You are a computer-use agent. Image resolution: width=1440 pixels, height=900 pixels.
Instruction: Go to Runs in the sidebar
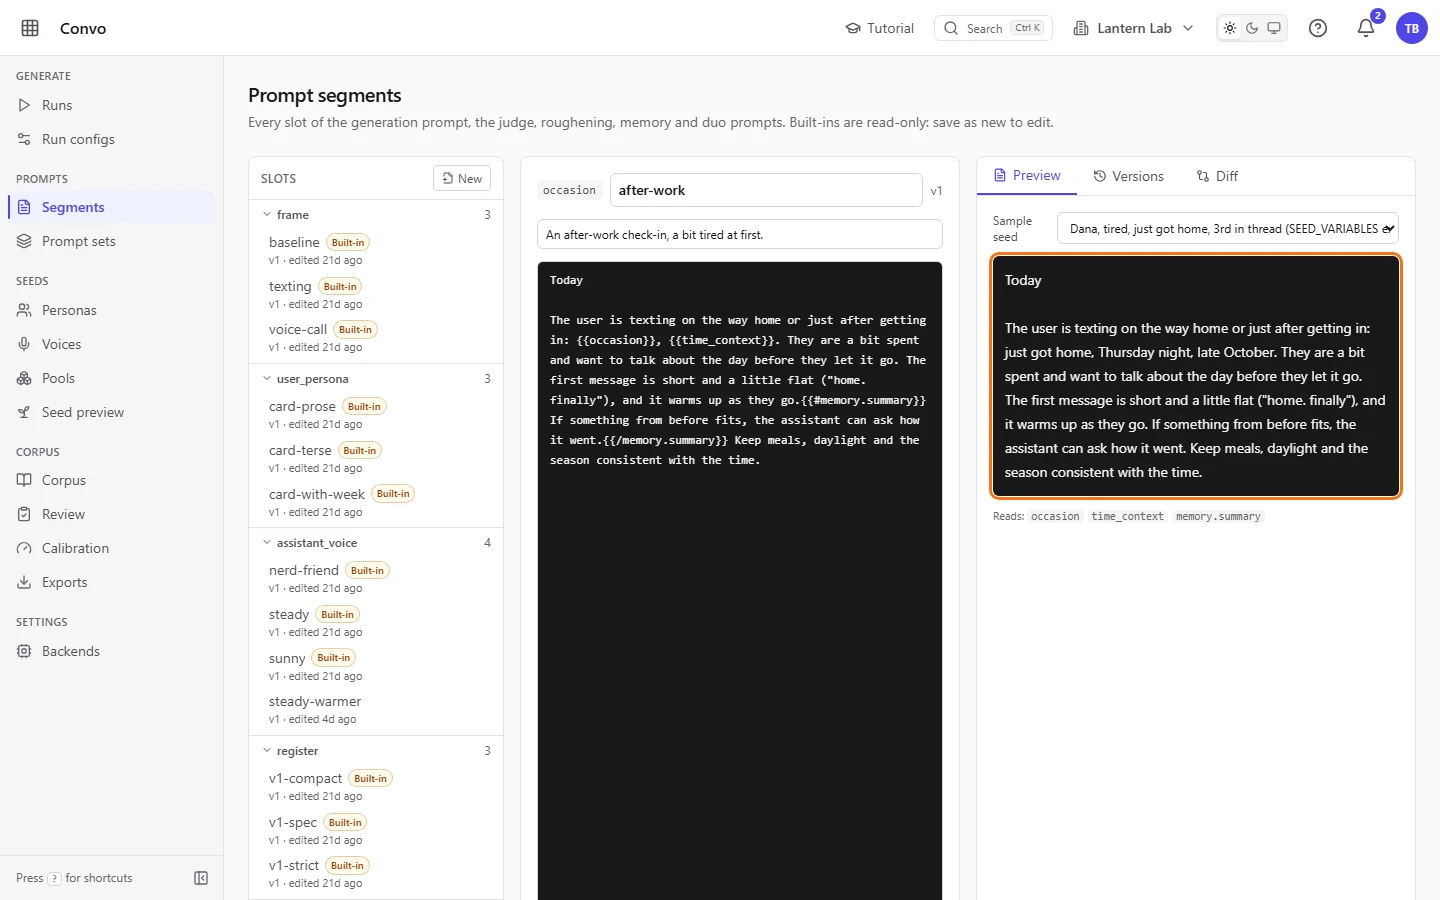tap(111, 105)
